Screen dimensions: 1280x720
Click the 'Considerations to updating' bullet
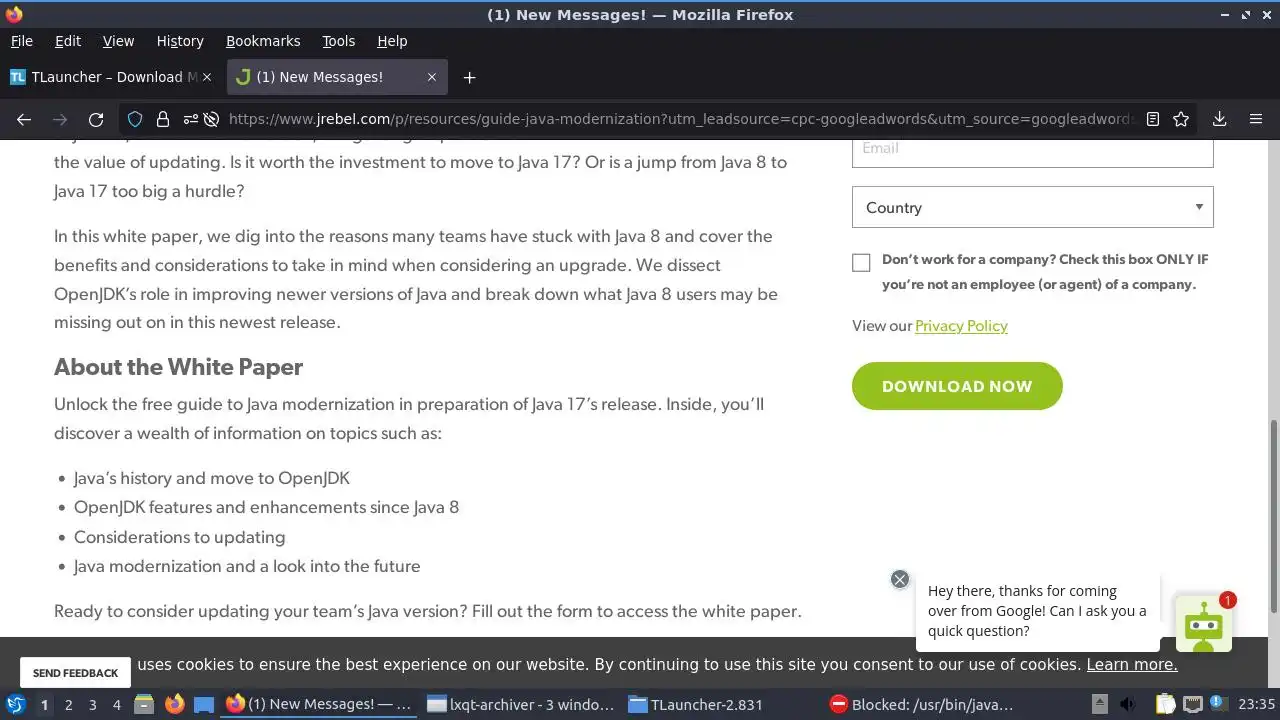click(180, 537)
